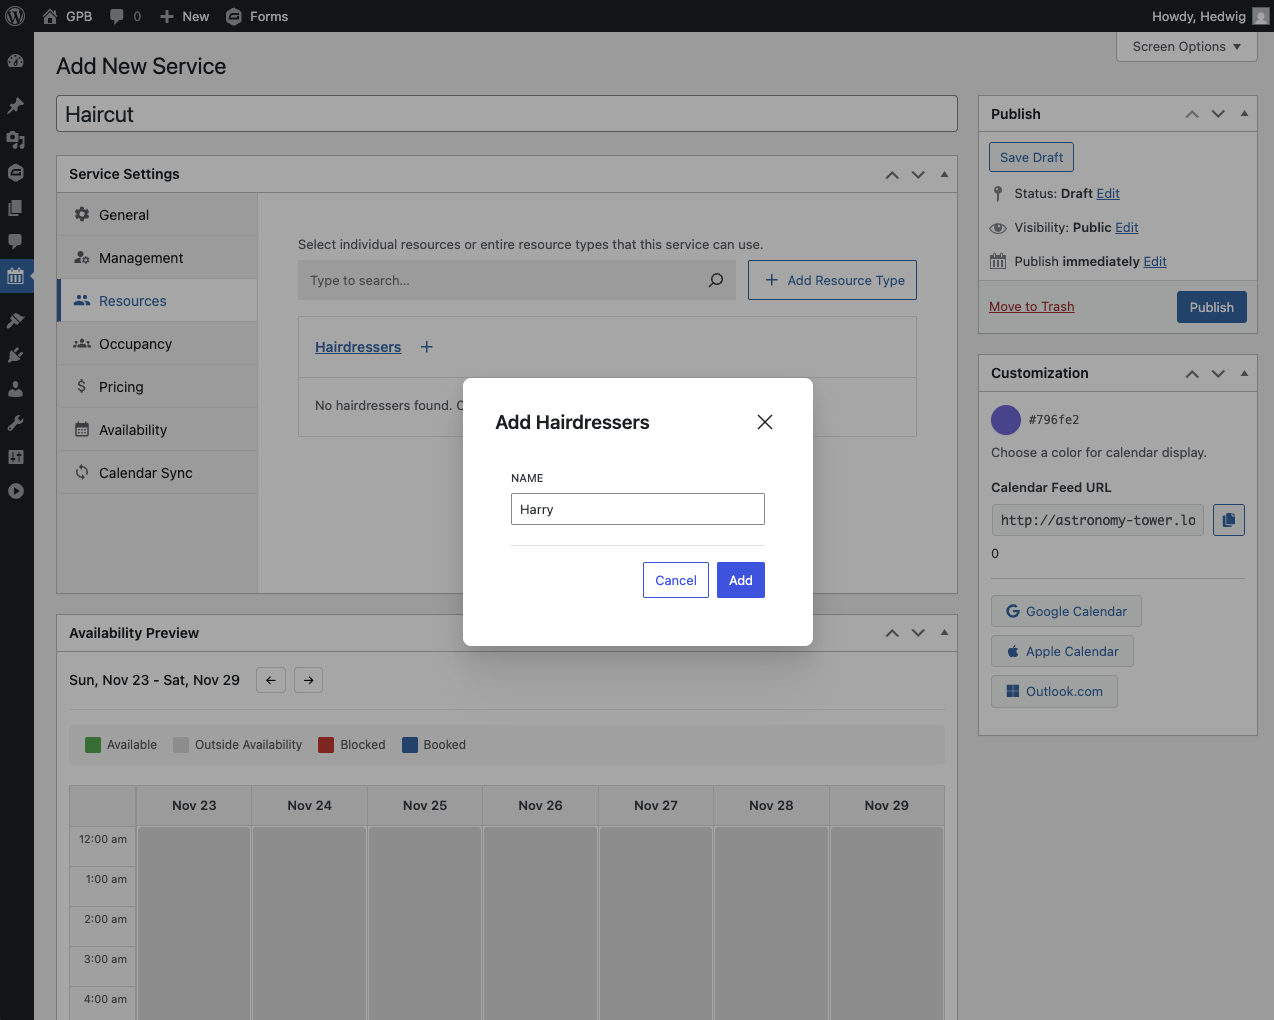
Task: Click the Add button in dialog
Action: 740,580
